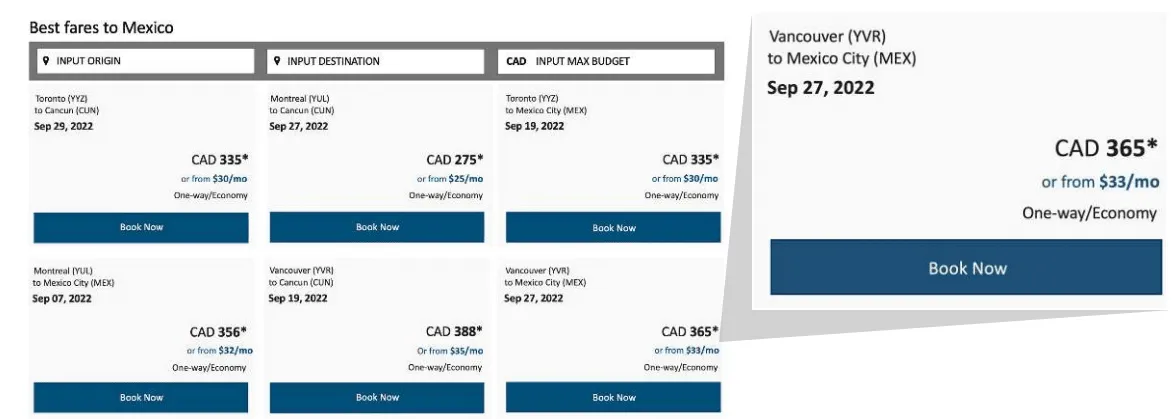Image resolution: width=1176 pixels, height=419 pixels.
Task: Click $33/mo link in the small grid card
Action: click(x=700, y=350)
